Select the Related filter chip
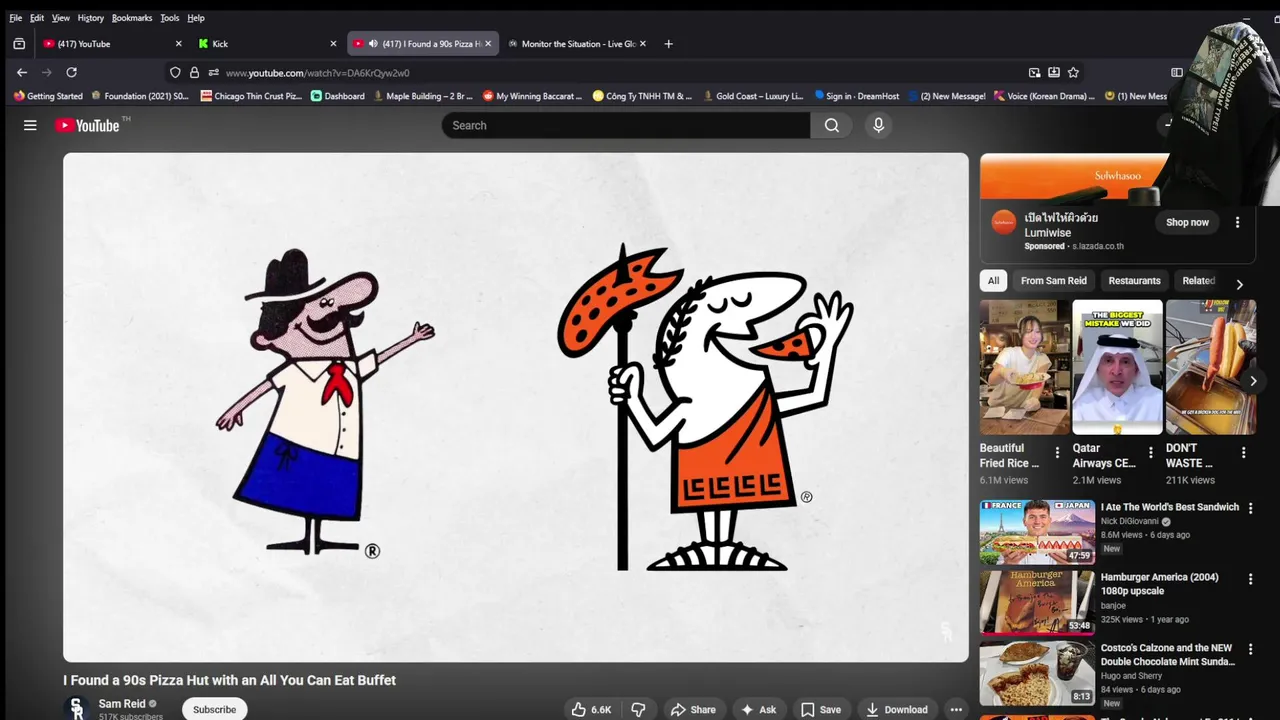This screenshot has width=1280, height=720. (1198, 281)
